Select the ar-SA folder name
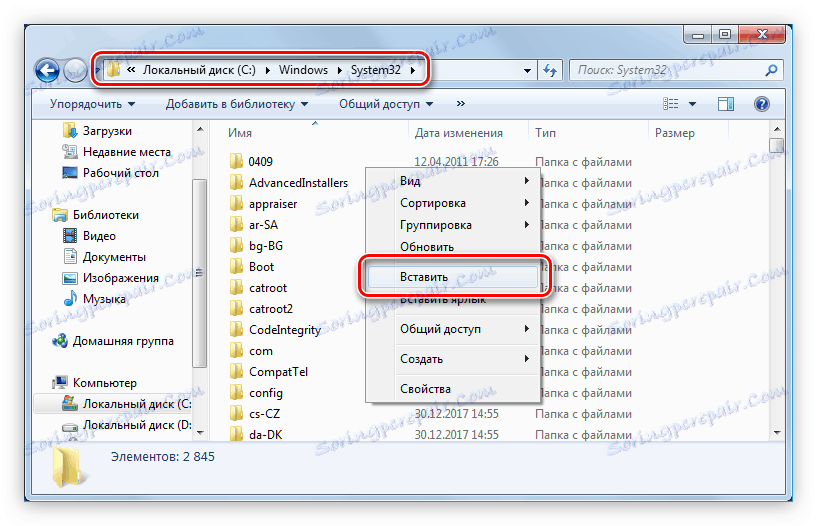Screen dimensions: 817x526 tap(263, 225)
